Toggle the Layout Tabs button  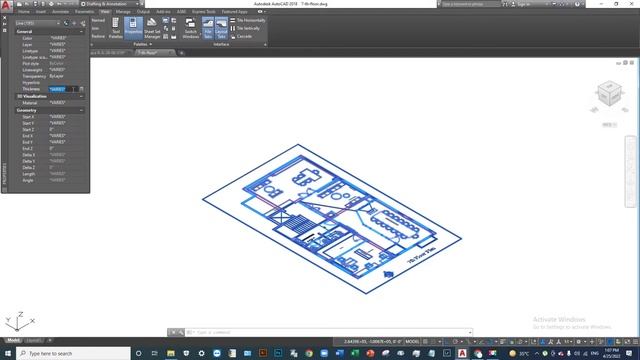[221, 28]
